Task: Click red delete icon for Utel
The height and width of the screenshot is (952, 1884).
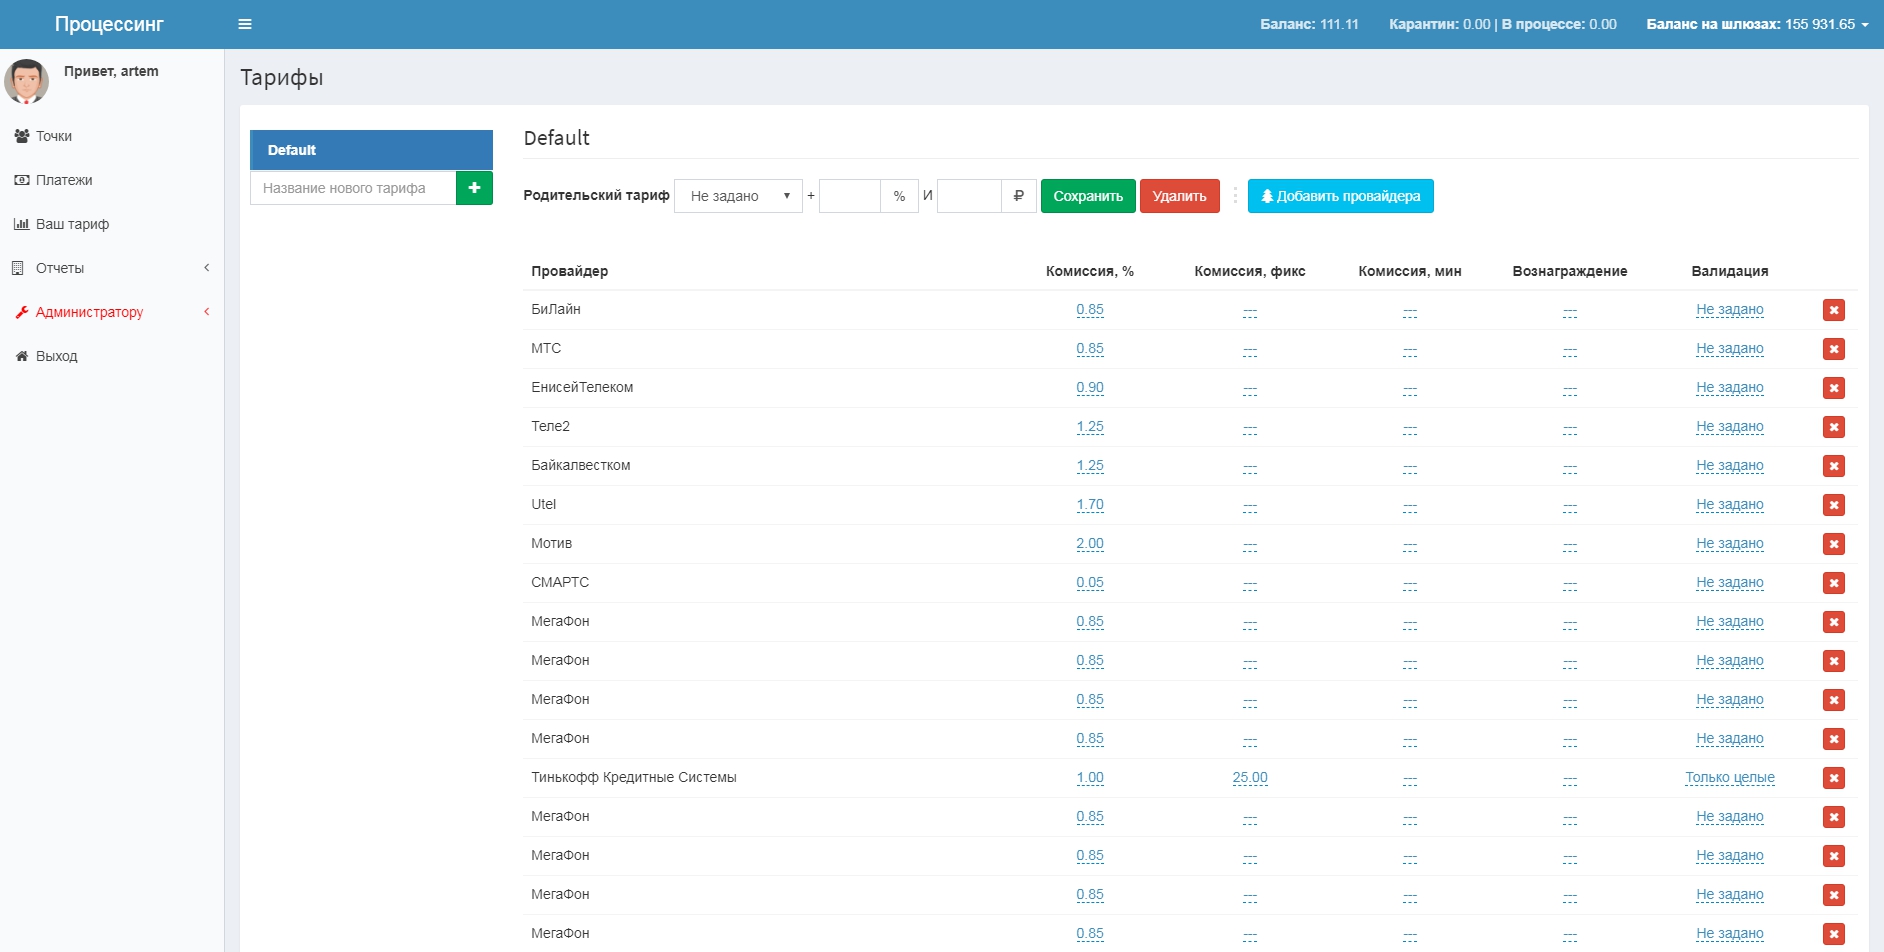Action: [x=1833, y=505]
